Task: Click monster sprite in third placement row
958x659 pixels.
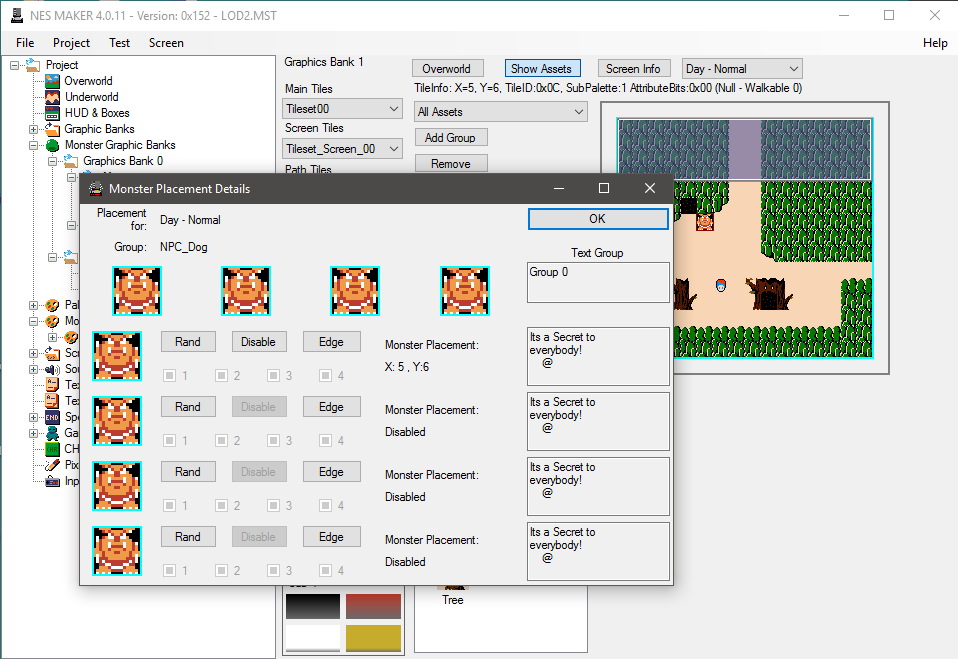Action: (117, 486)
